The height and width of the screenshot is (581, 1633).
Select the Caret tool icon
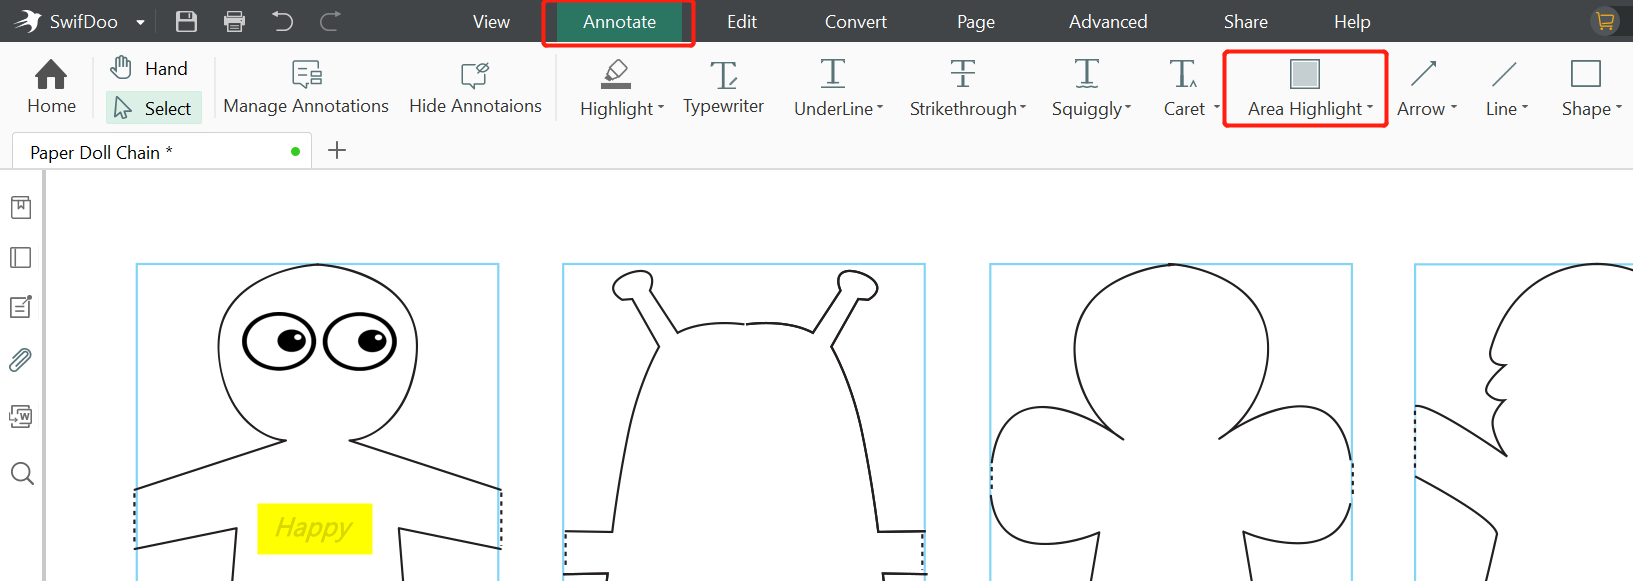(1183, 73)
